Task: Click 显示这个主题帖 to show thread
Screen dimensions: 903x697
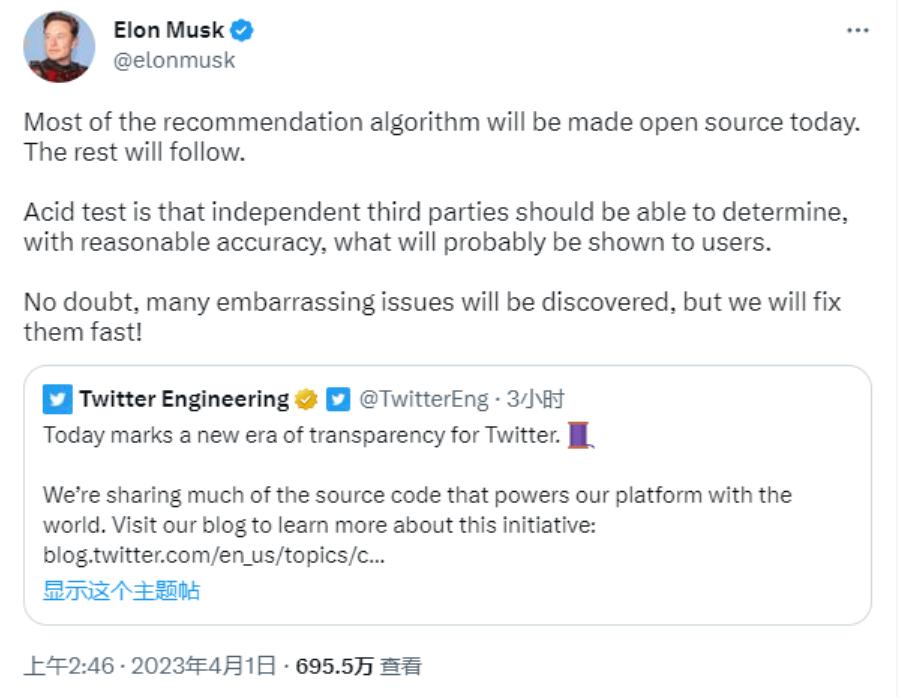Action: [x=121, y=590]
